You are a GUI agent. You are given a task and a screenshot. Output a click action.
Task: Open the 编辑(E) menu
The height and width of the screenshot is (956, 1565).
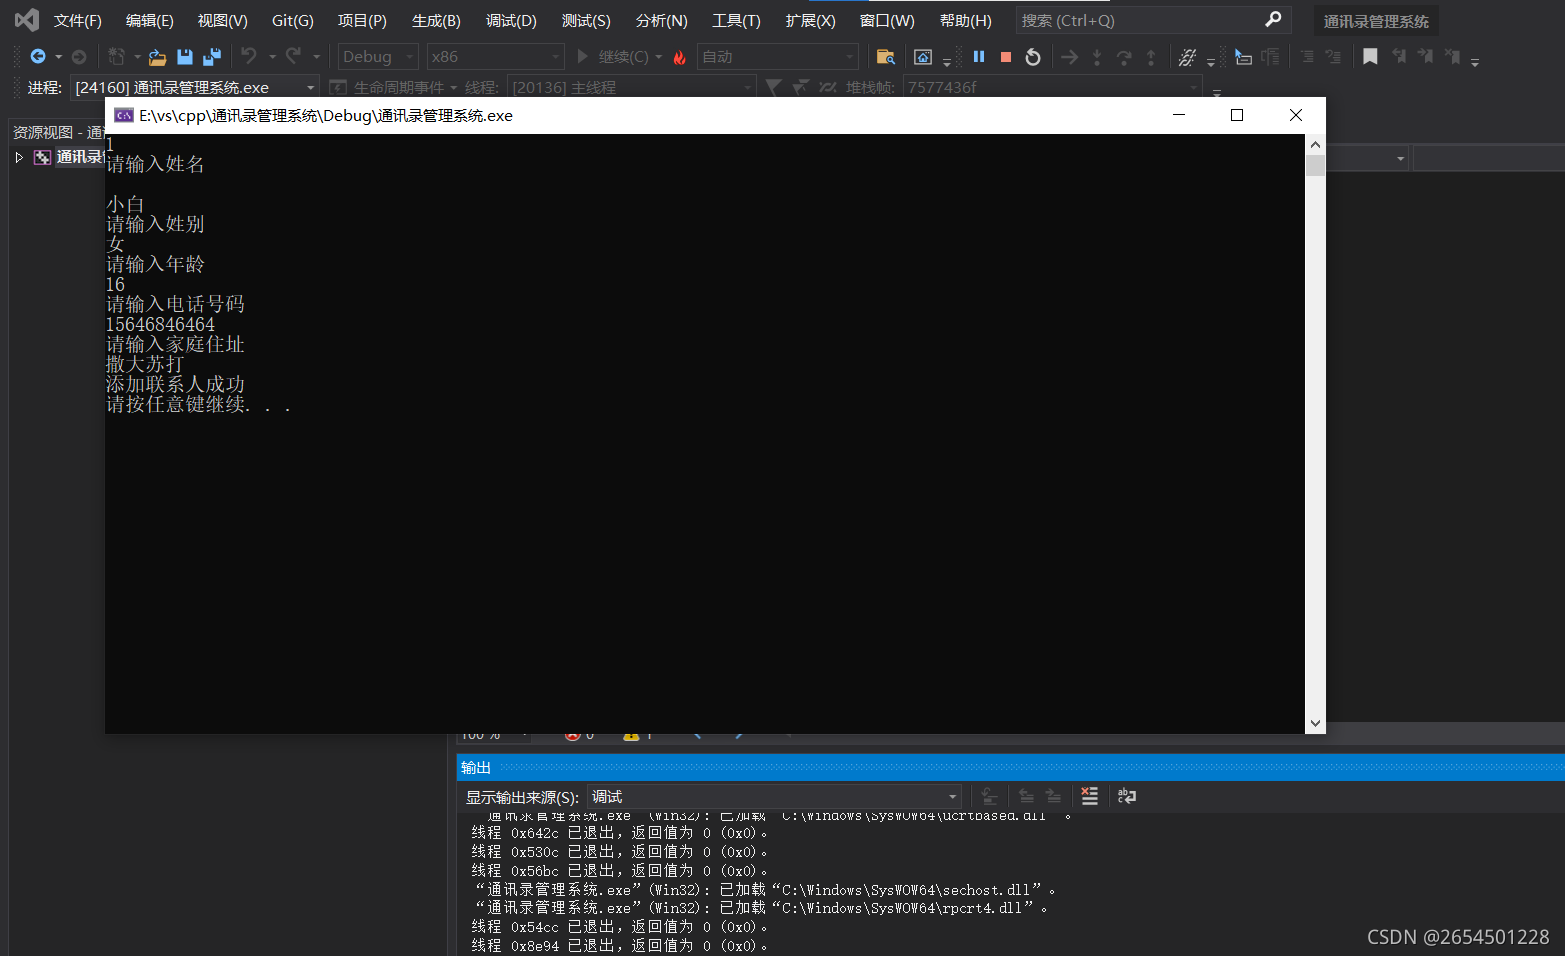coord(150,20)
